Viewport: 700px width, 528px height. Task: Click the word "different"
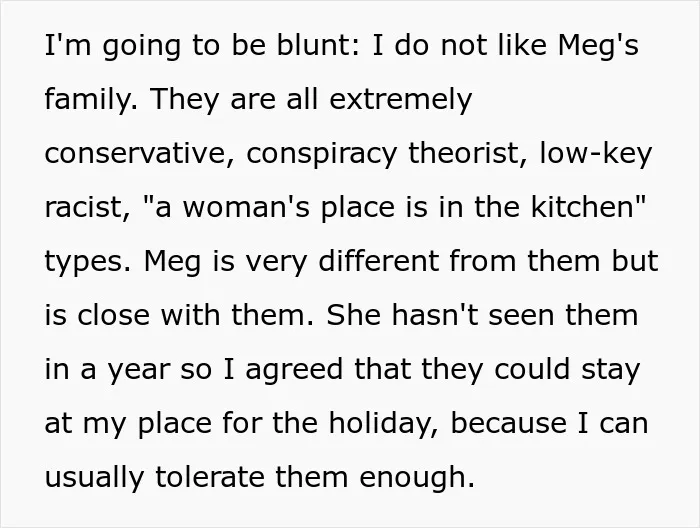point(379,261)
